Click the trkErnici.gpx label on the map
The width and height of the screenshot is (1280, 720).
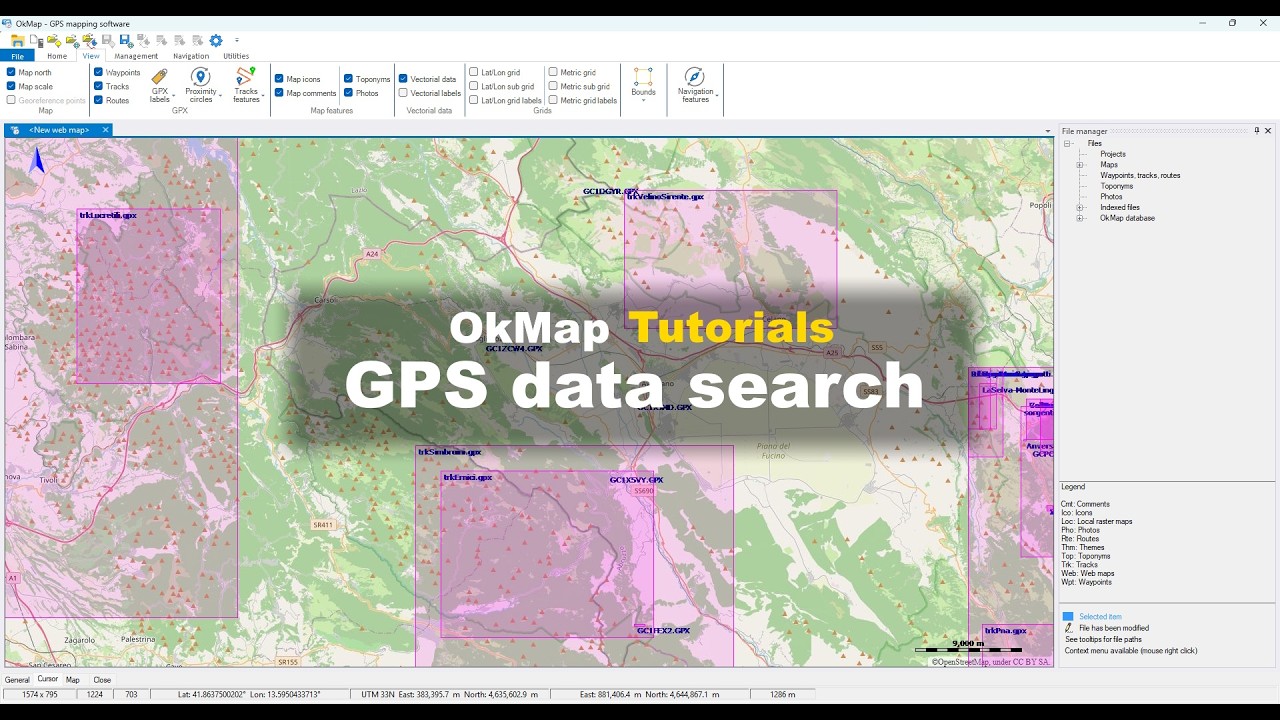point(468,478)
